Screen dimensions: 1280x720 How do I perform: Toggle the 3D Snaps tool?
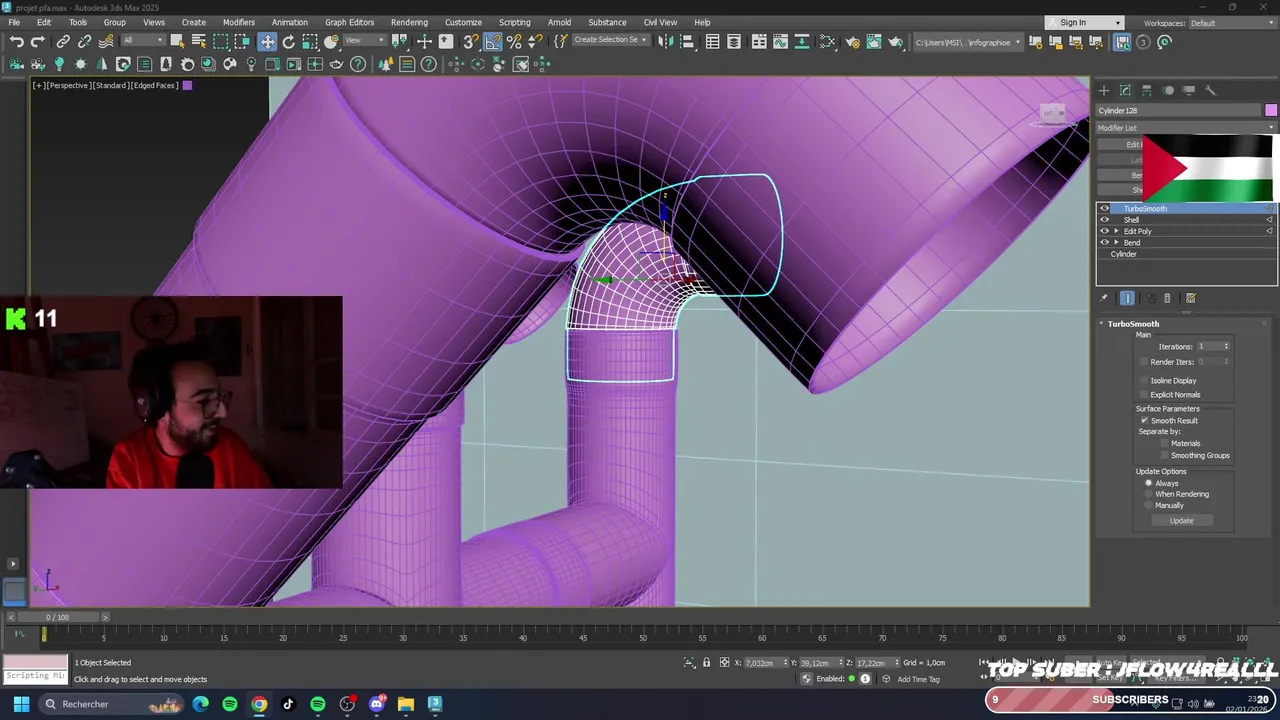(471, 42)
